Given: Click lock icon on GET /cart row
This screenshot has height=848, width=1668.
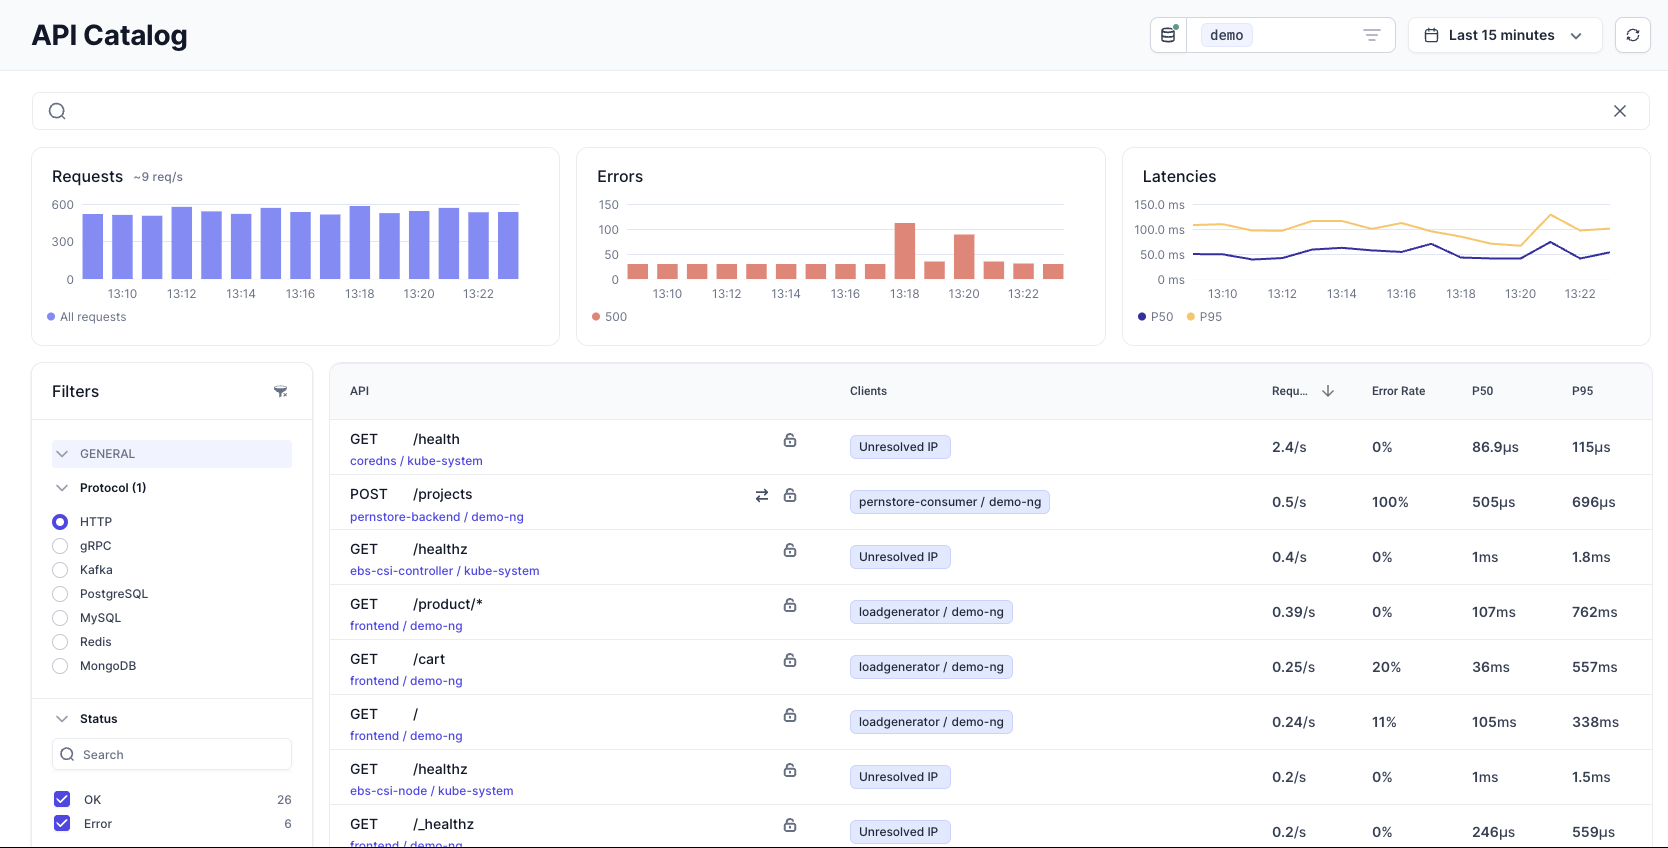Looking at the screenshot, I should [x=789, y=660].
